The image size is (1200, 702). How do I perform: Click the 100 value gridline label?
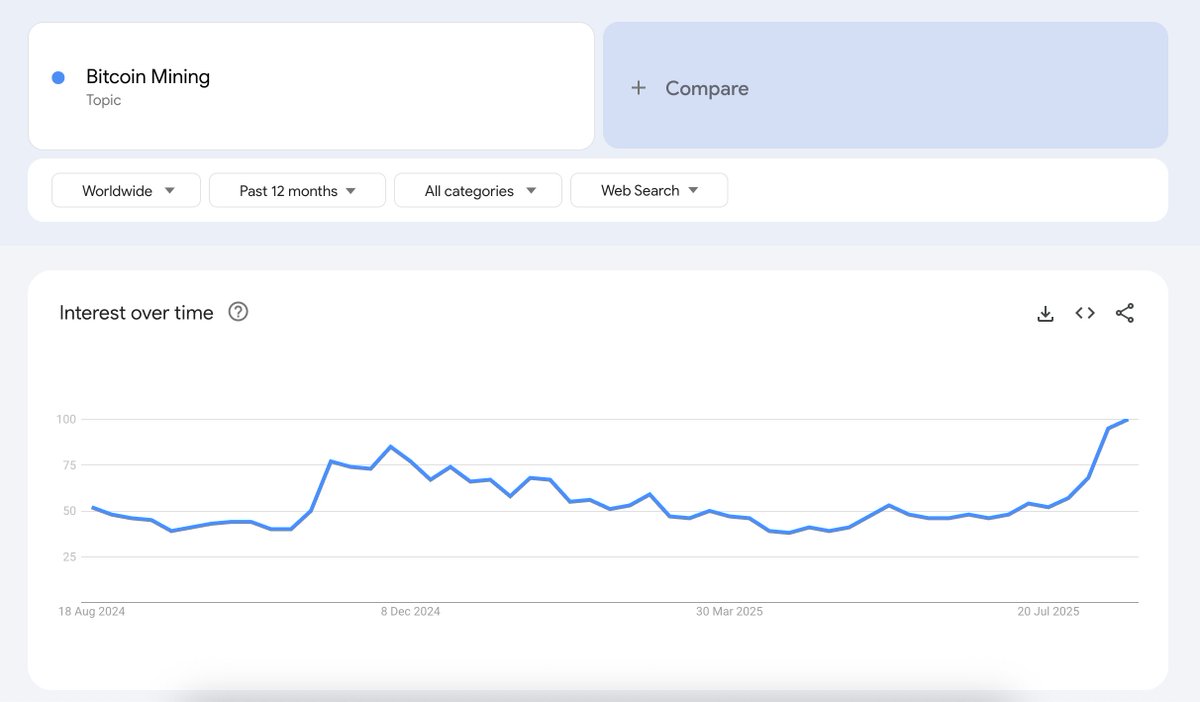click(x=67, y=419)
